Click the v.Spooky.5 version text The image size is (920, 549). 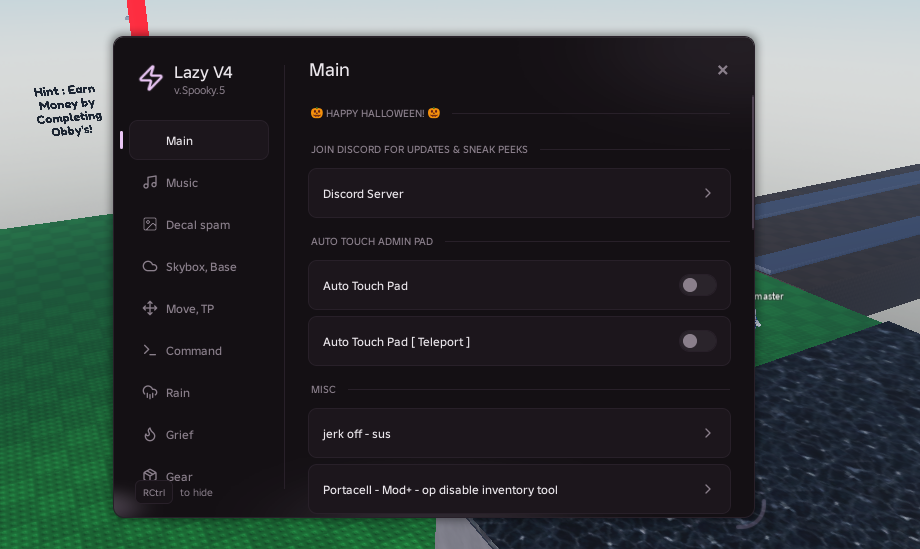pos(199,90)
